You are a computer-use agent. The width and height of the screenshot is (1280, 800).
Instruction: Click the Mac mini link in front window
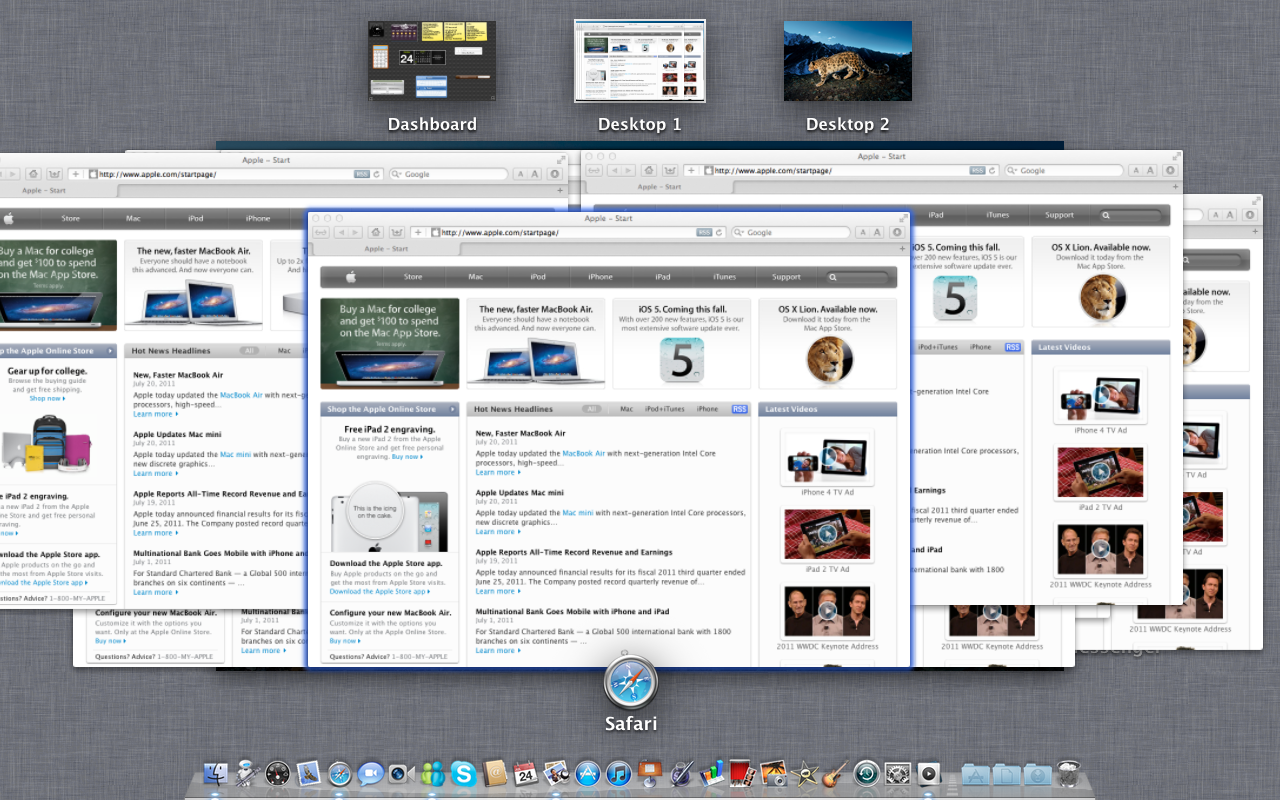[577, 512]
